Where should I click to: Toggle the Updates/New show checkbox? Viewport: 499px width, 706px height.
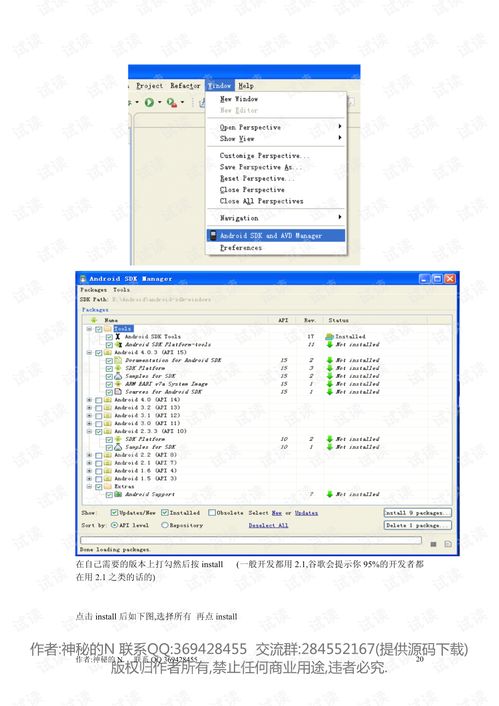tap(114, 513)
